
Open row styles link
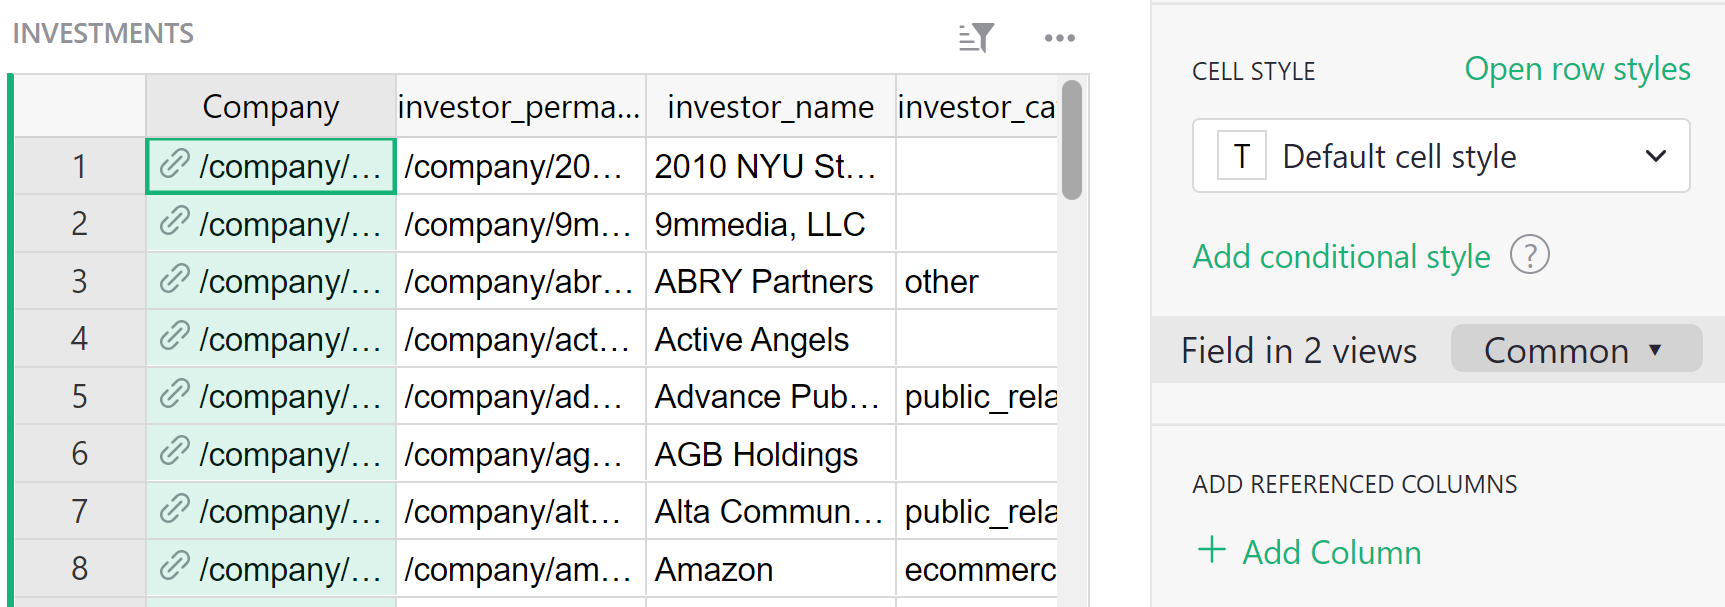(1577, 69)
